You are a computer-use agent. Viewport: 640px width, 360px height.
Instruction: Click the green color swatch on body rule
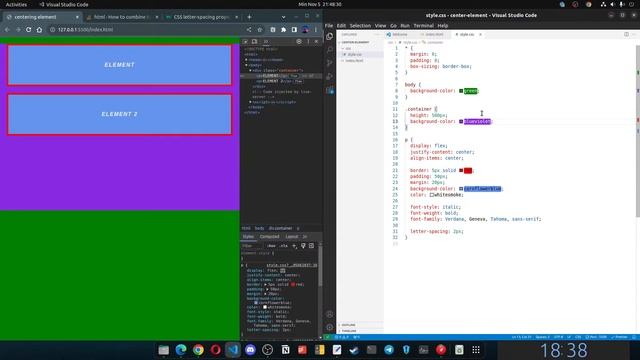click(461, 91)
